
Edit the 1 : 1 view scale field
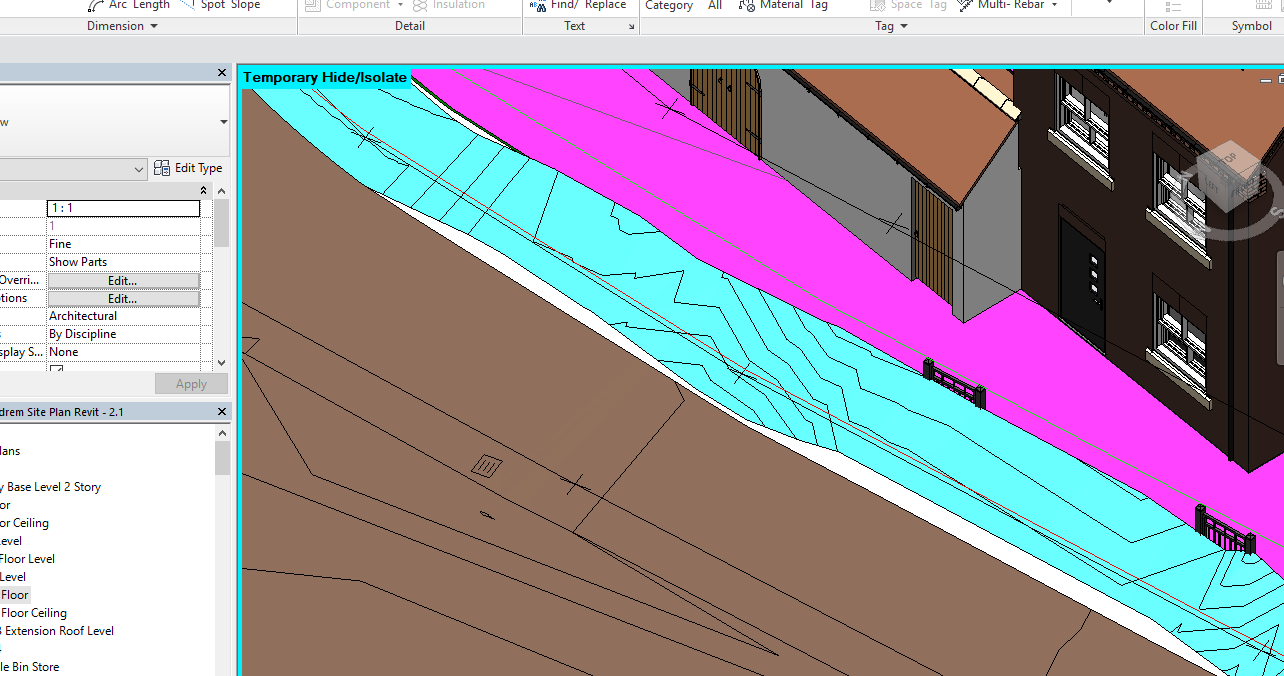tap(123, 208)
